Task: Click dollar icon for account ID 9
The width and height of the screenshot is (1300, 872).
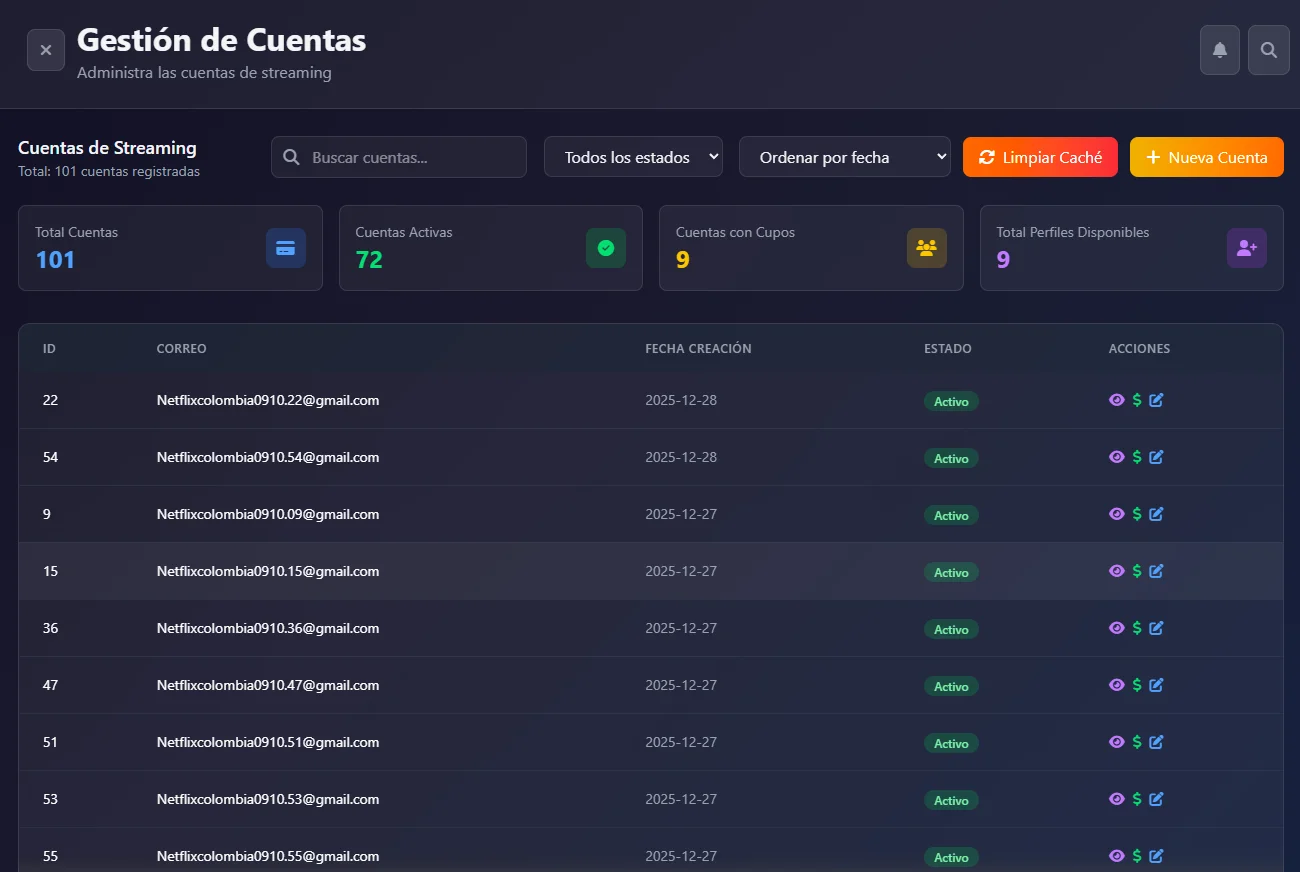Action: pyautogui.click(x=1137, y=514)
